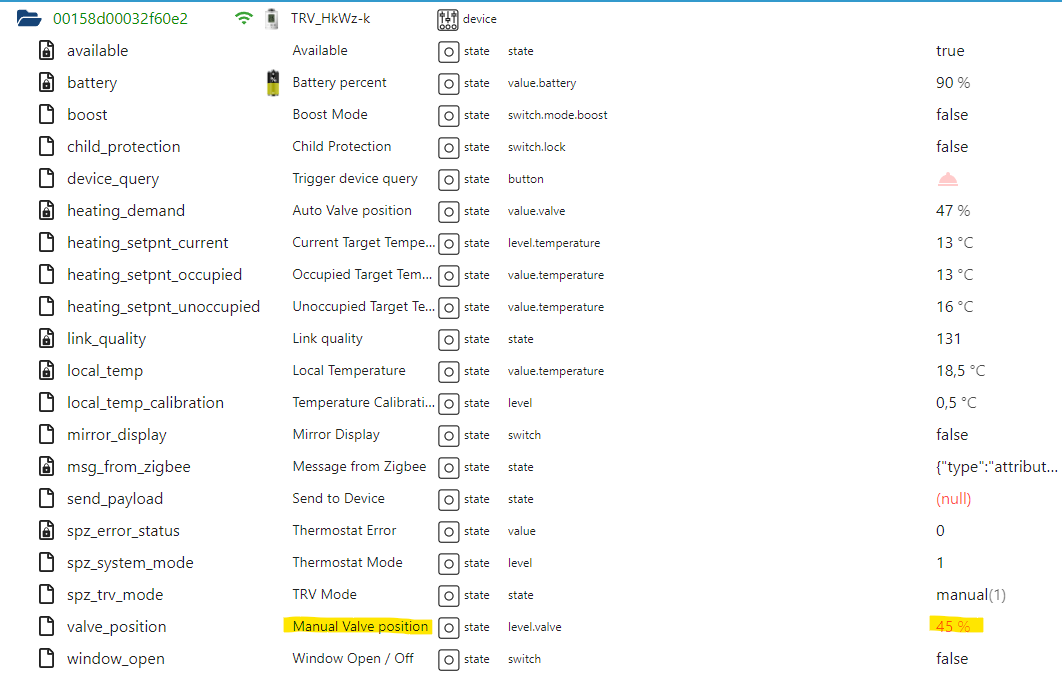1062x675 pixels.
Task: Click the file icon for 'heating_setpnt_current'
Action: (46, 242)
